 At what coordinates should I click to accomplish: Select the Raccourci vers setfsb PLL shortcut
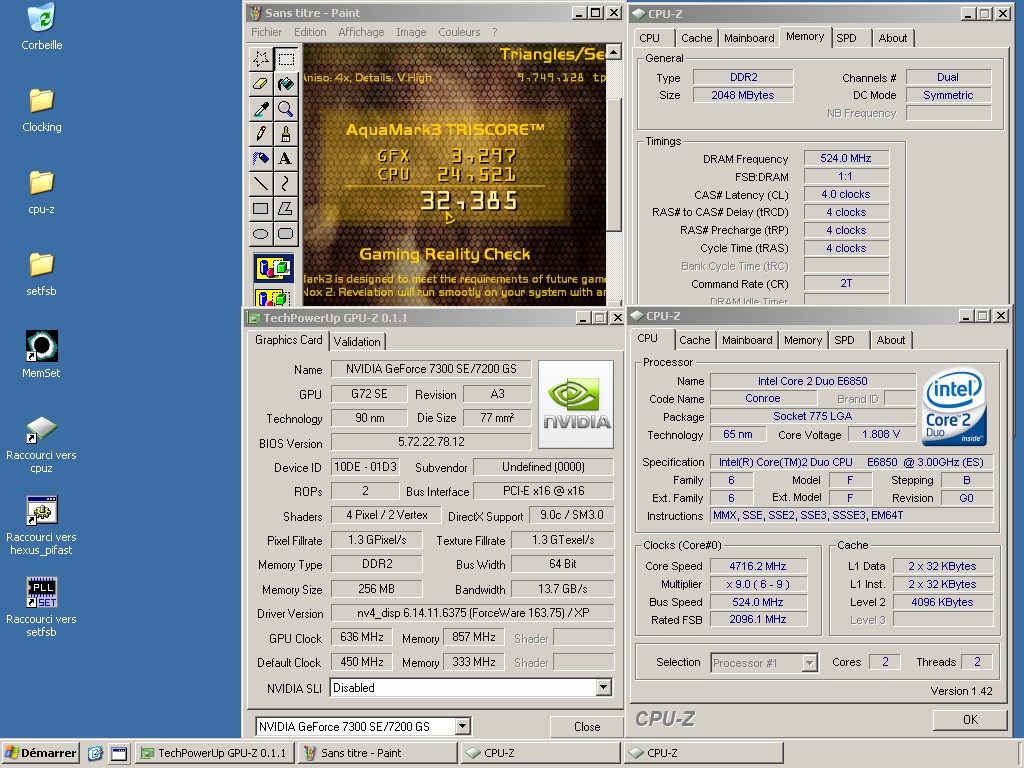click(42, 608)
